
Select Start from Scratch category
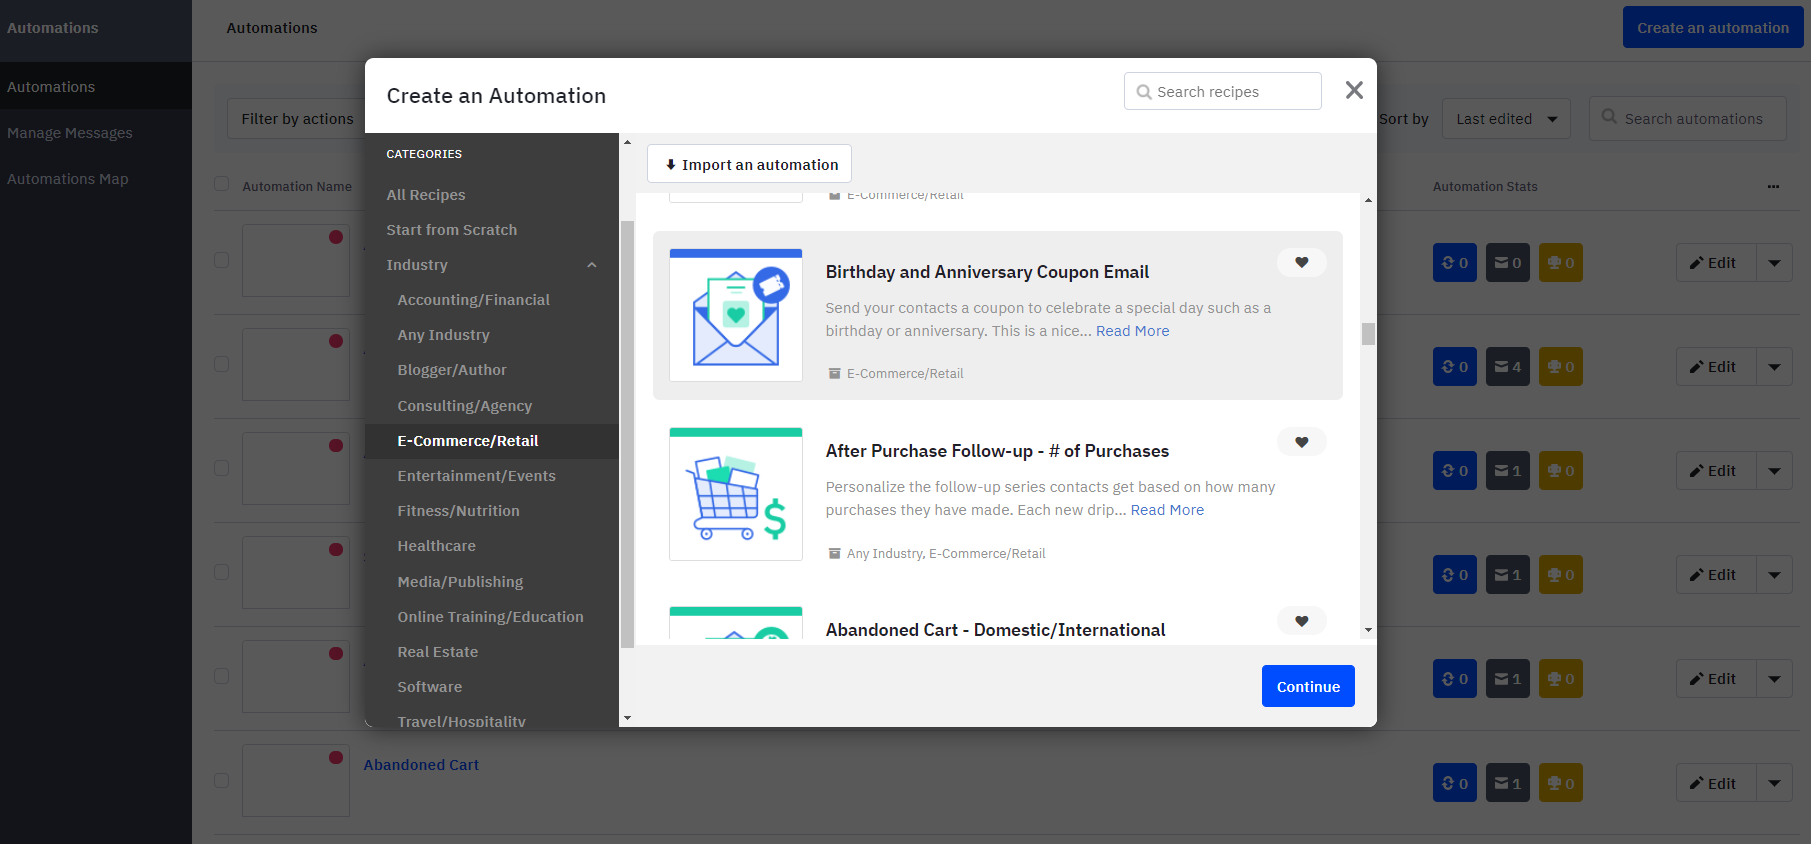452,230
